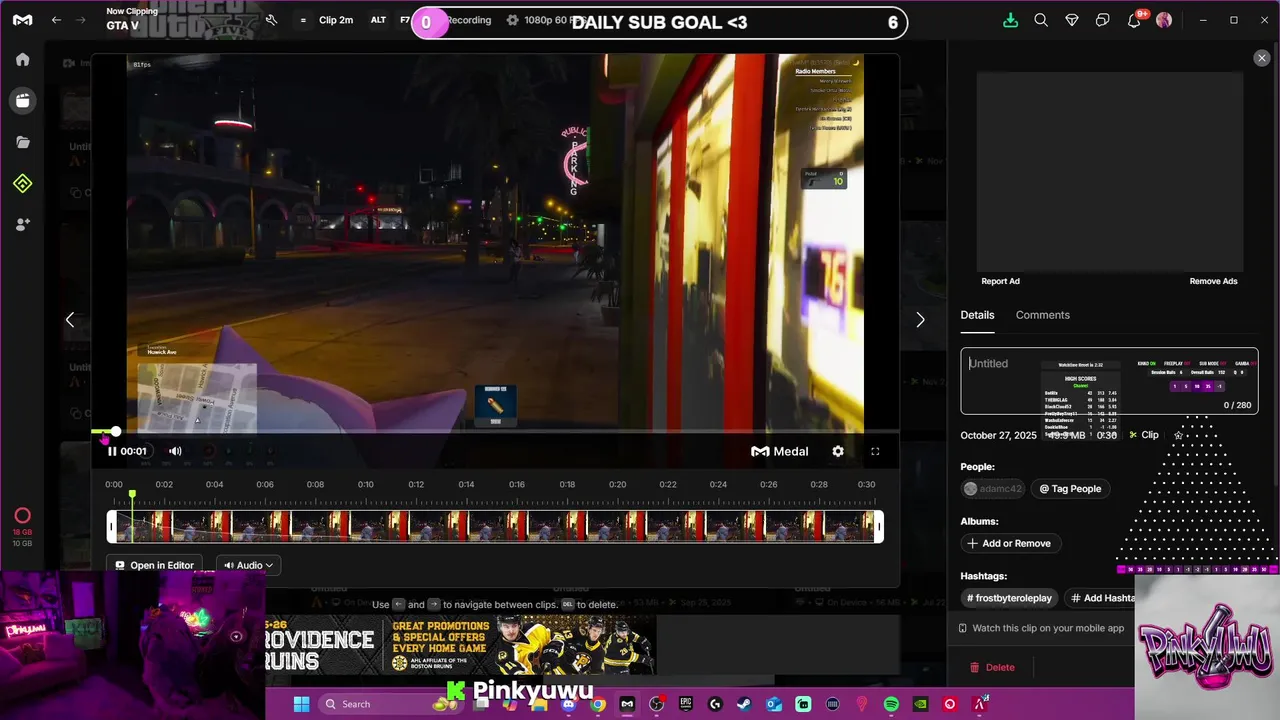Viewport: 1280px width, 720px height.
Task: Click the Now Clipping GTA V label
Action: tap(132, 18)
